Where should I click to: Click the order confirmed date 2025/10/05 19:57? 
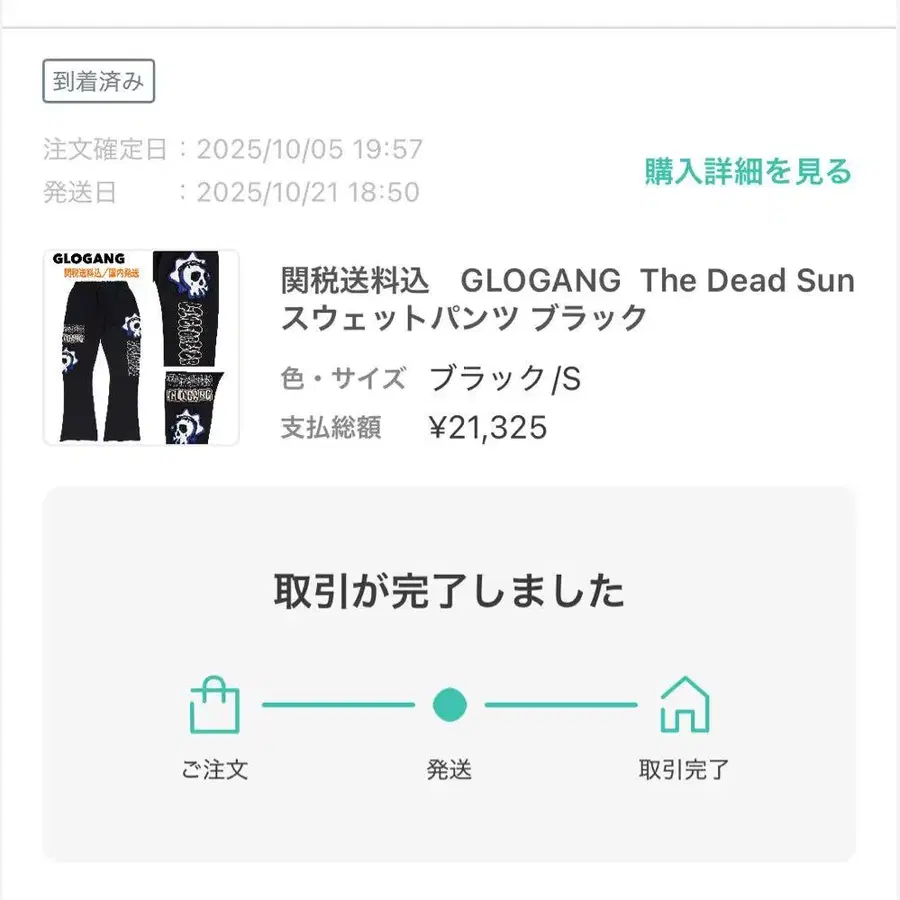[x=310, y=150]
